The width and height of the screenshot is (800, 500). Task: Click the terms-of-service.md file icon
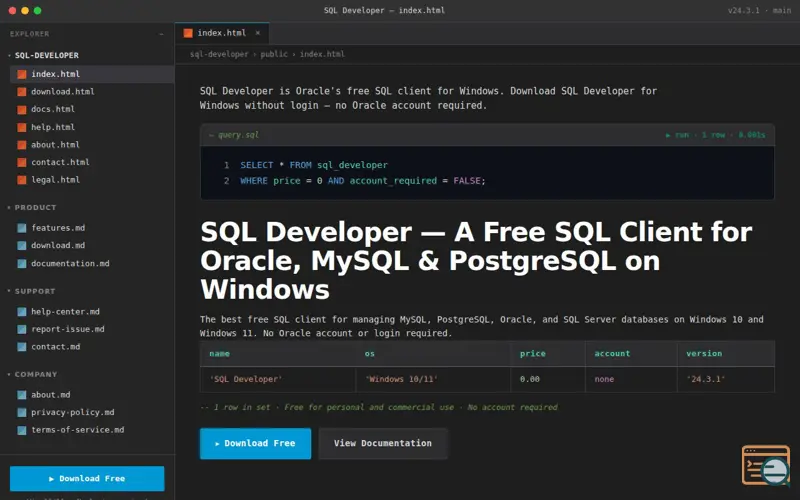(x=22, y=430)
